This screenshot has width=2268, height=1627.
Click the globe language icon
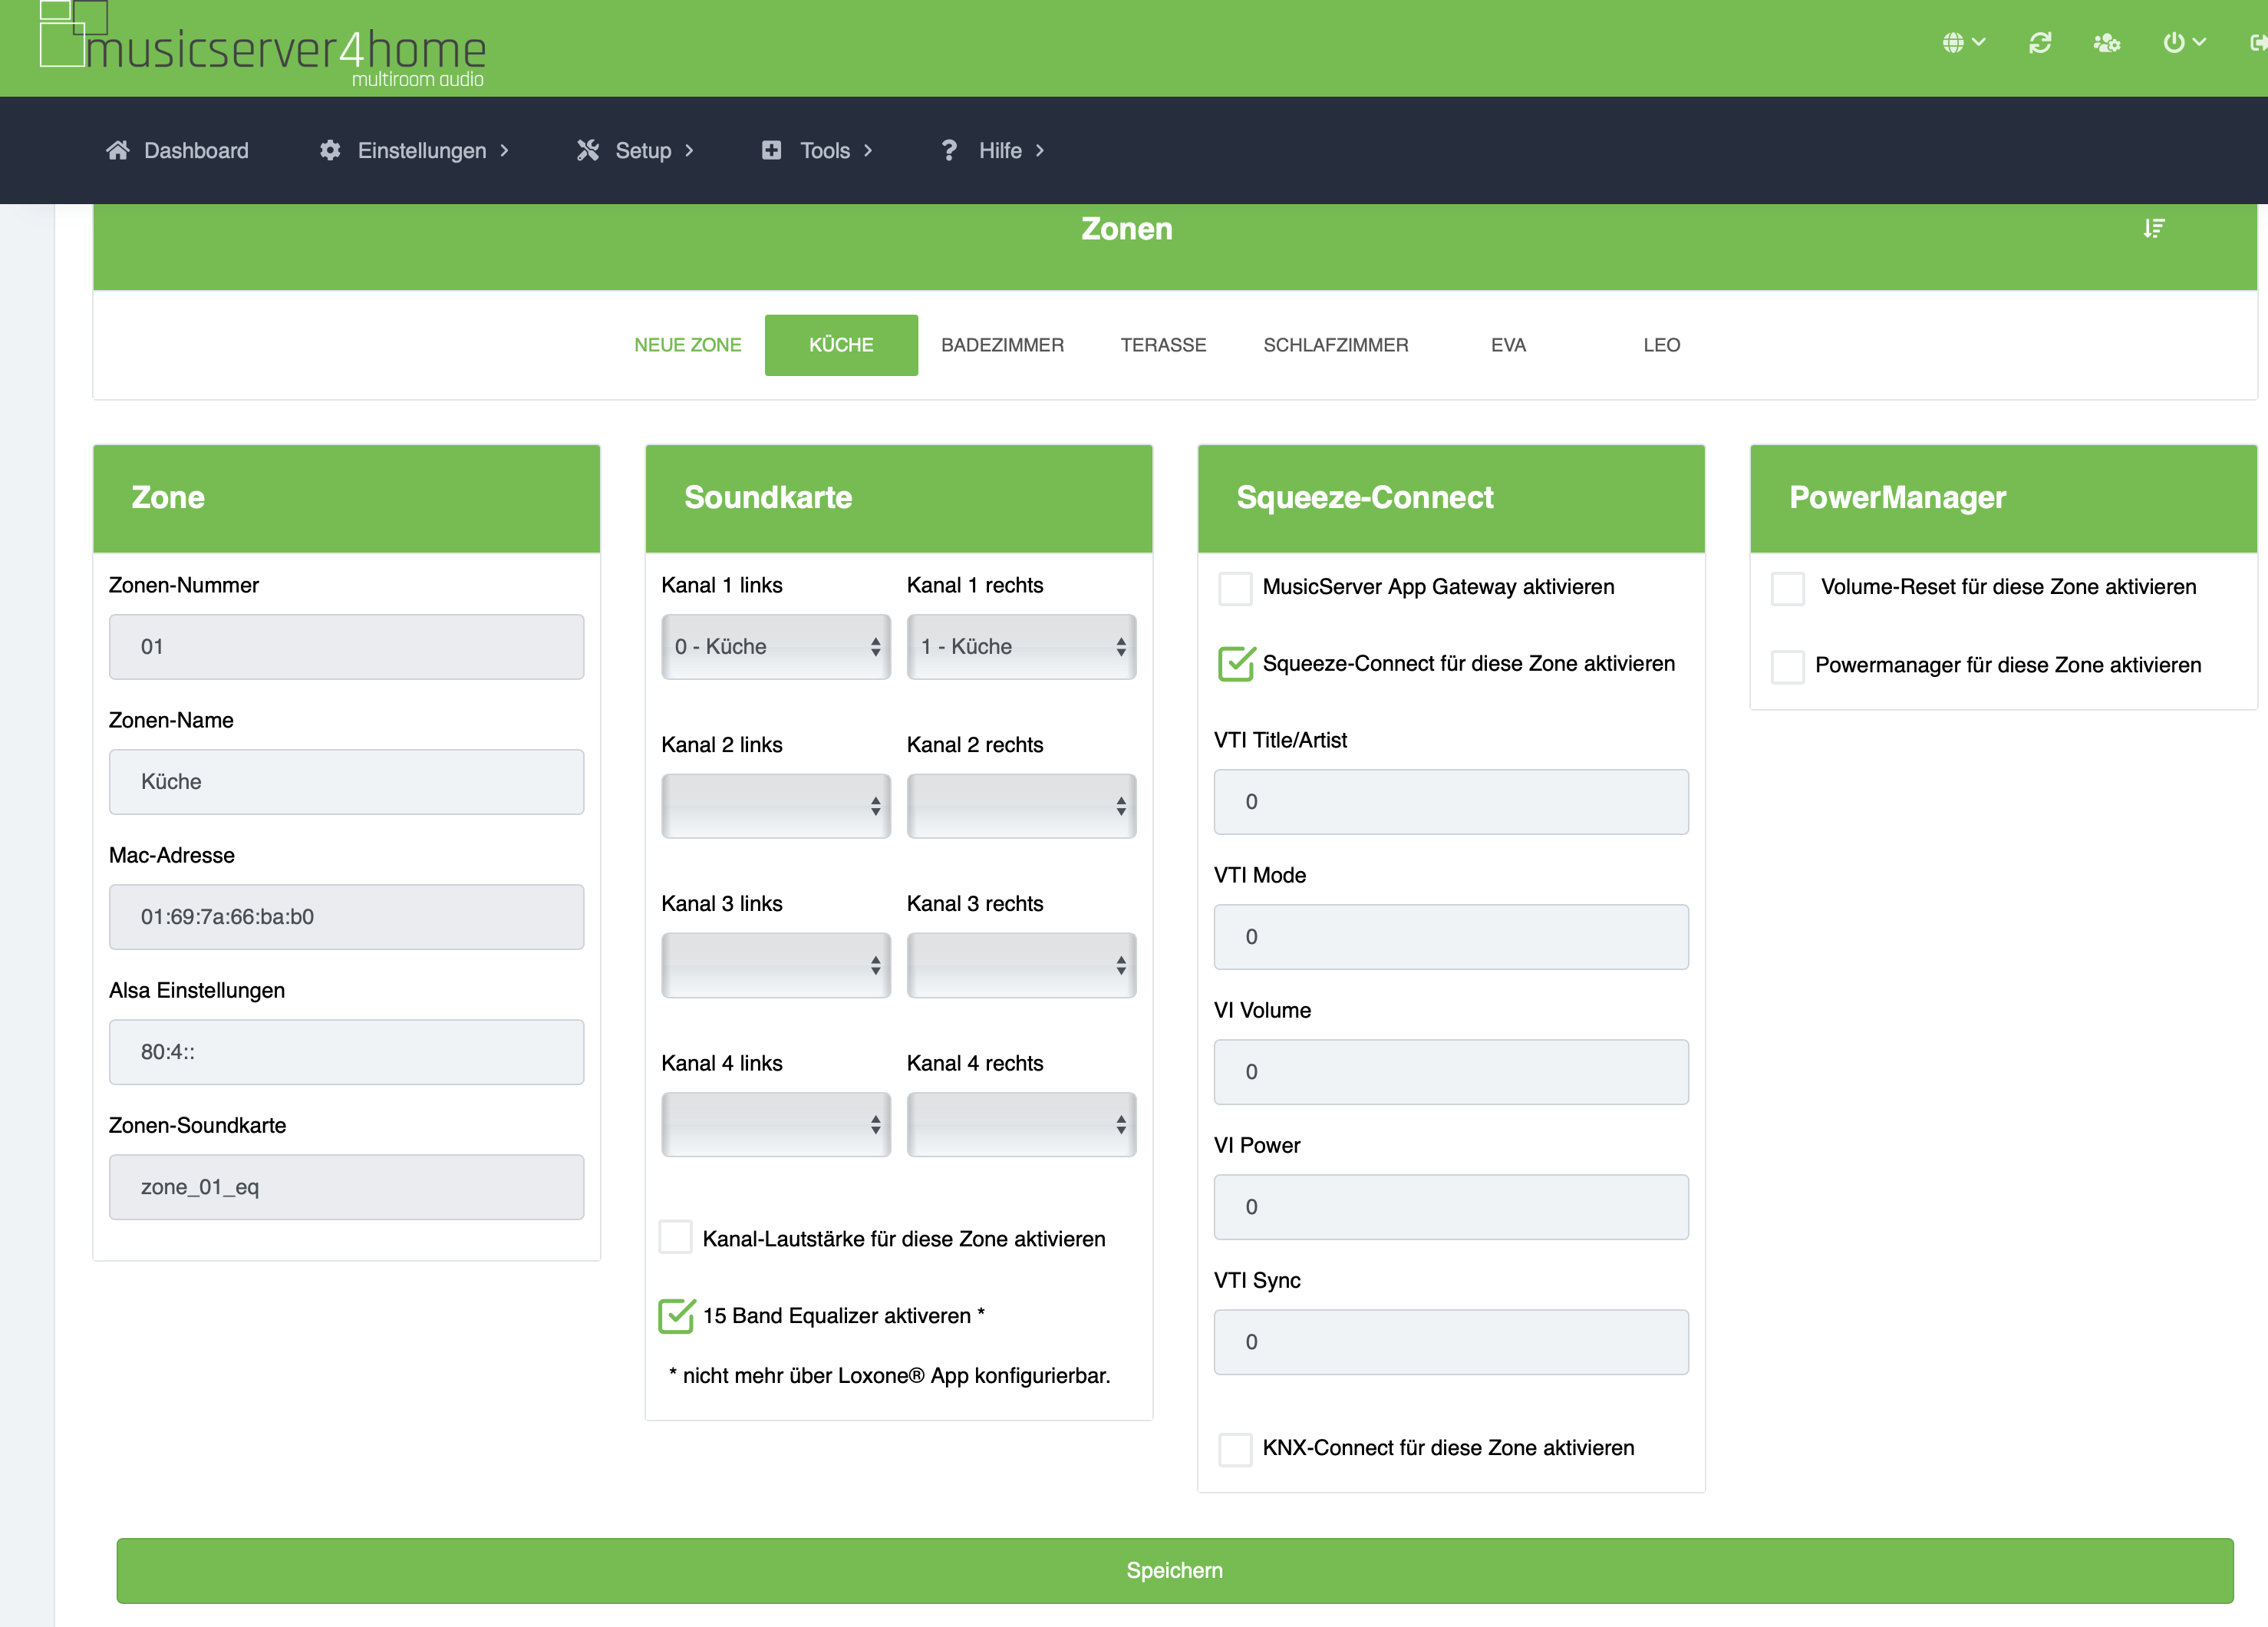1953,42
